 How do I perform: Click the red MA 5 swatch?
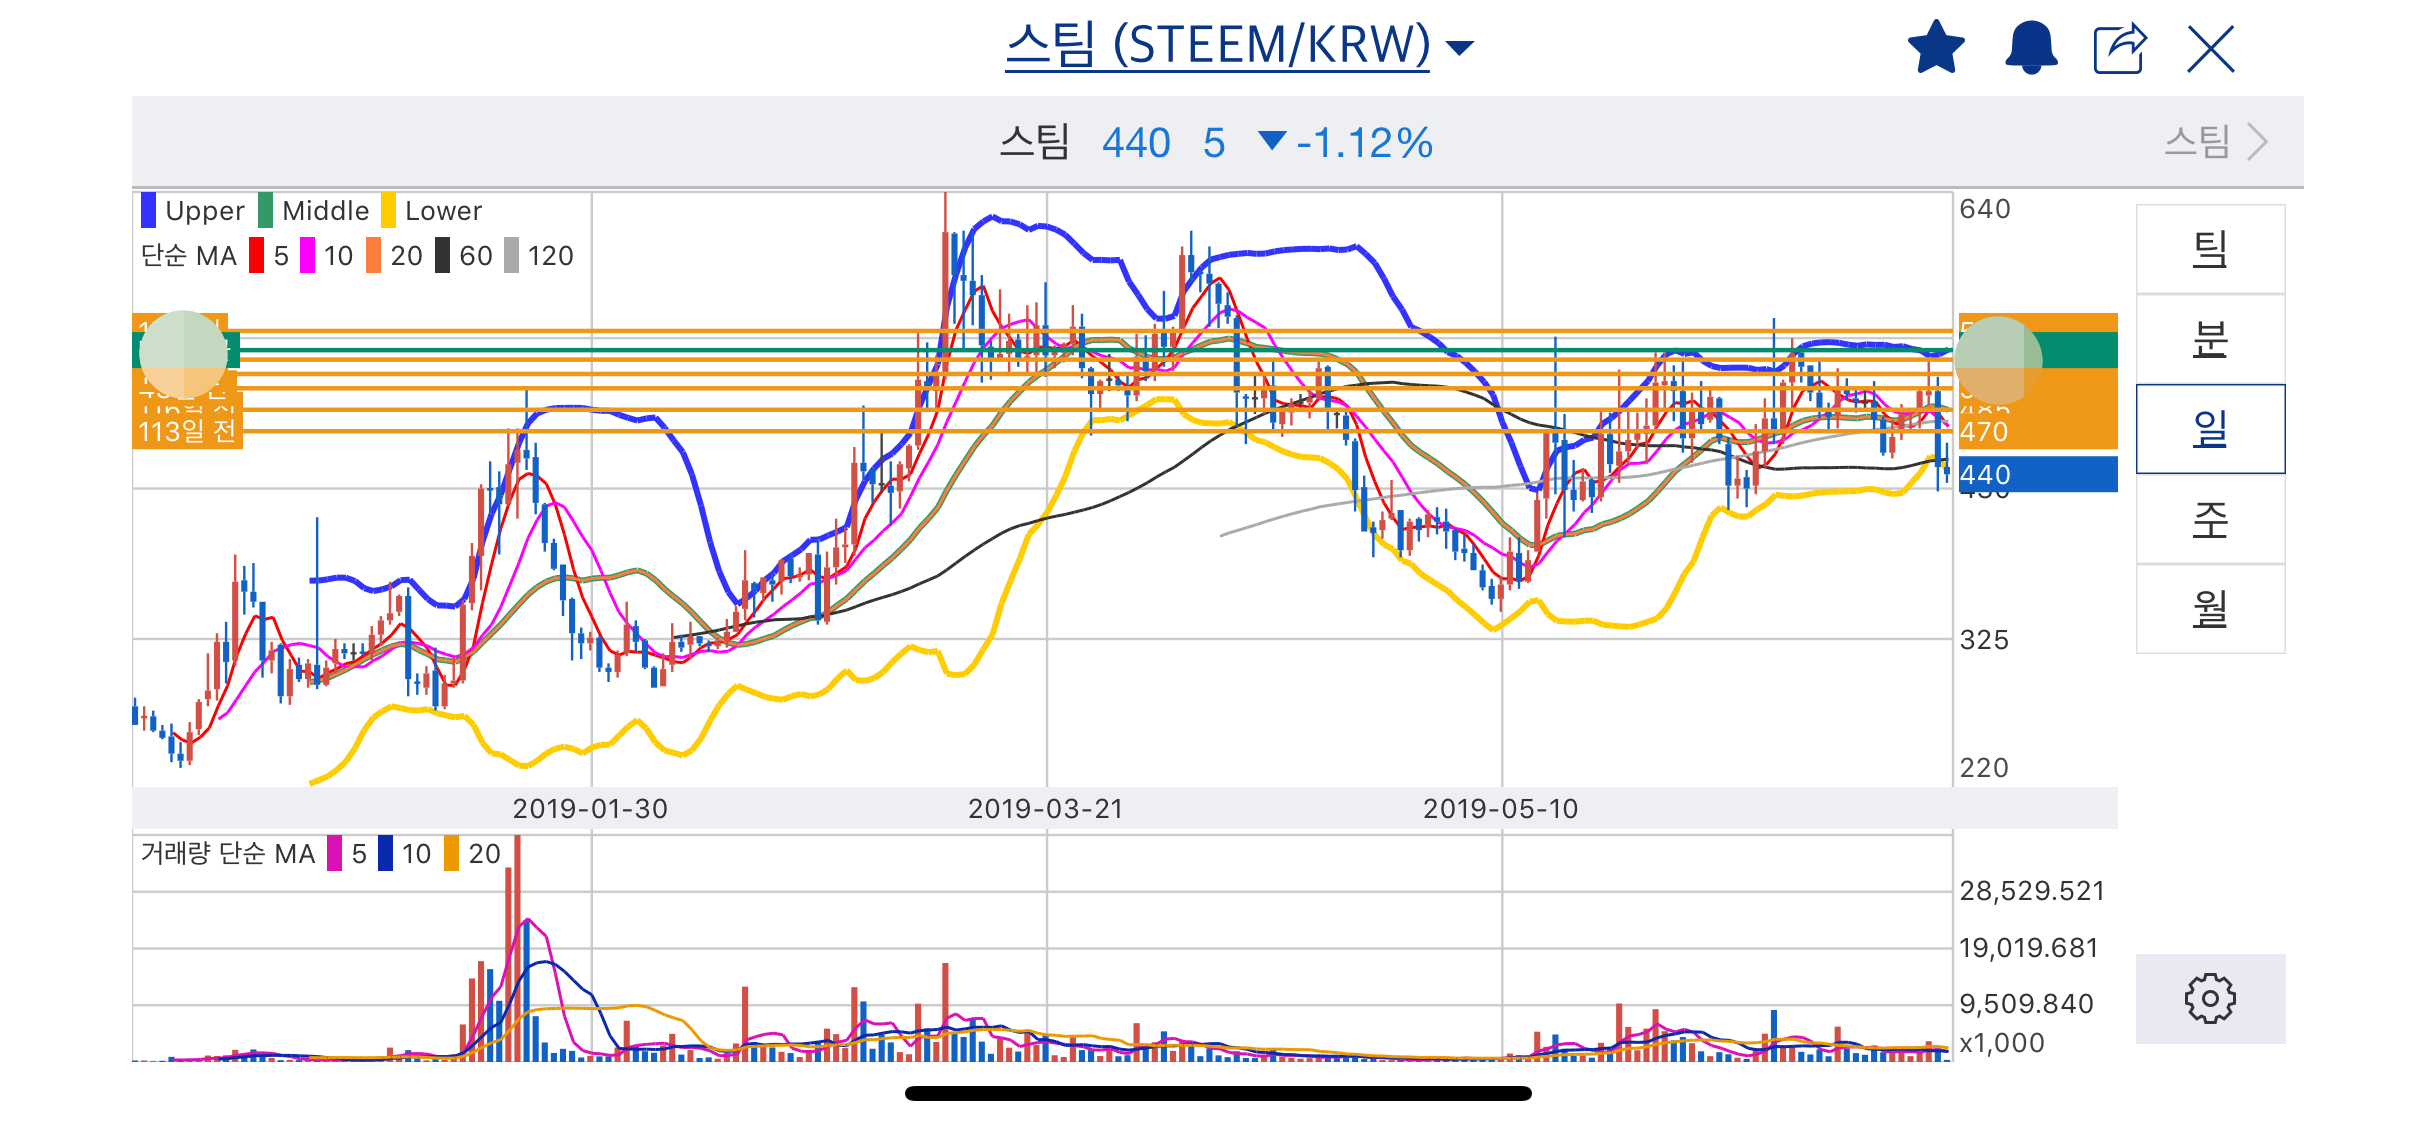pyautogui.click(x=256, y=255)
